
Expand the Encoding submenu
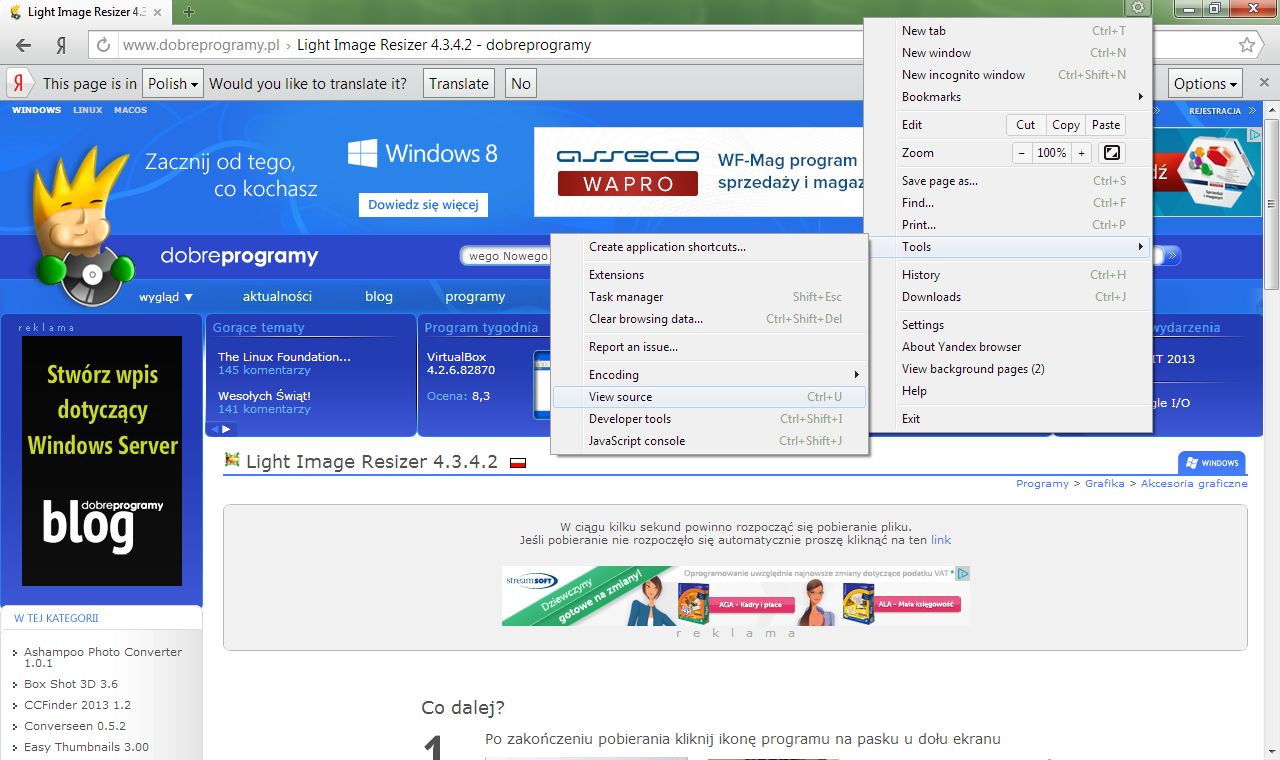coord(709,375)
